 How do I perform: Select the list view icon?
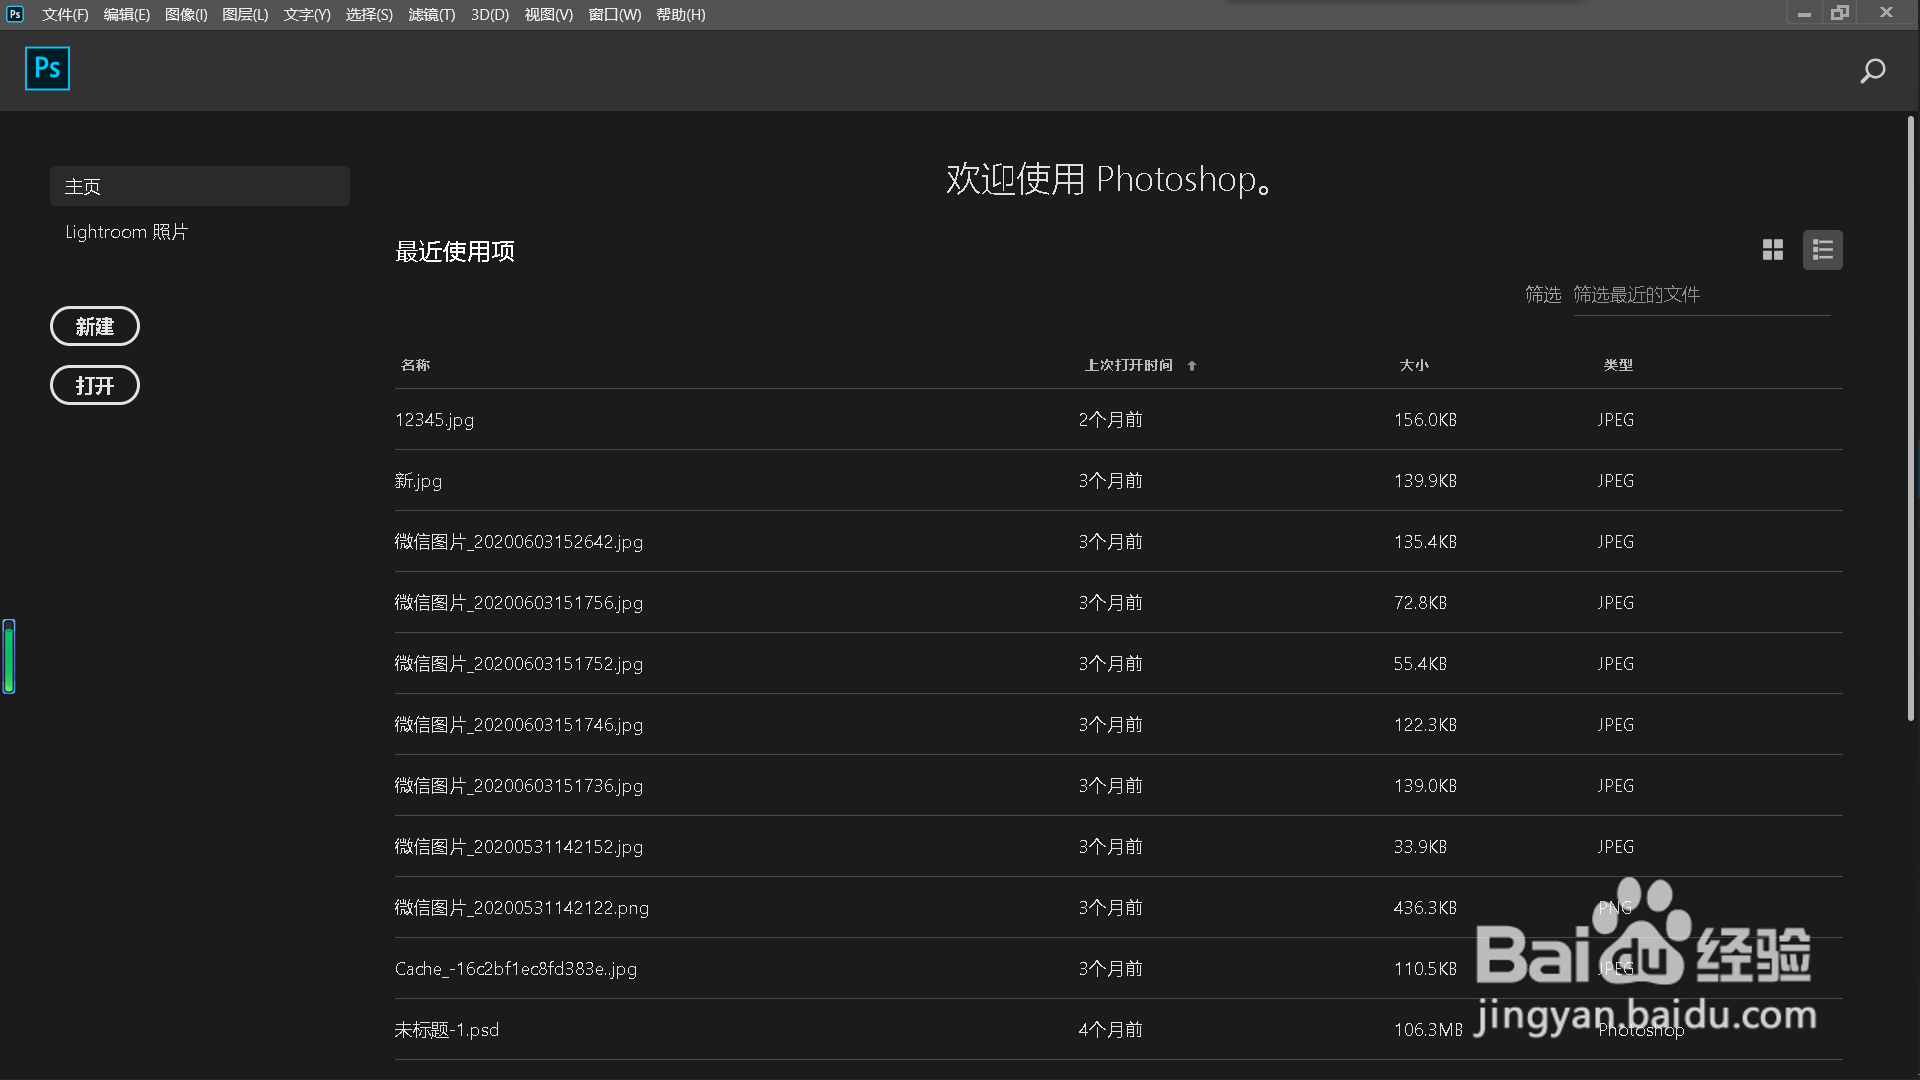(x=1822, y=249)
